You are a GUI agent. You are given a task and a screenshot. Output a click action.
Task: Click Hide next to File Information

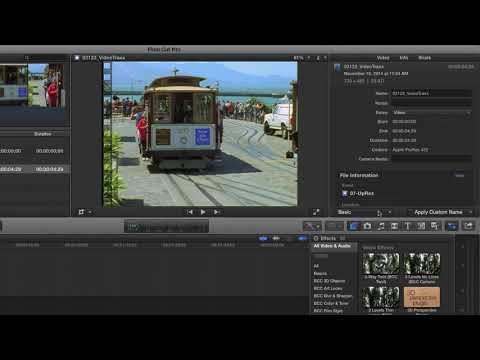[460, 175]
